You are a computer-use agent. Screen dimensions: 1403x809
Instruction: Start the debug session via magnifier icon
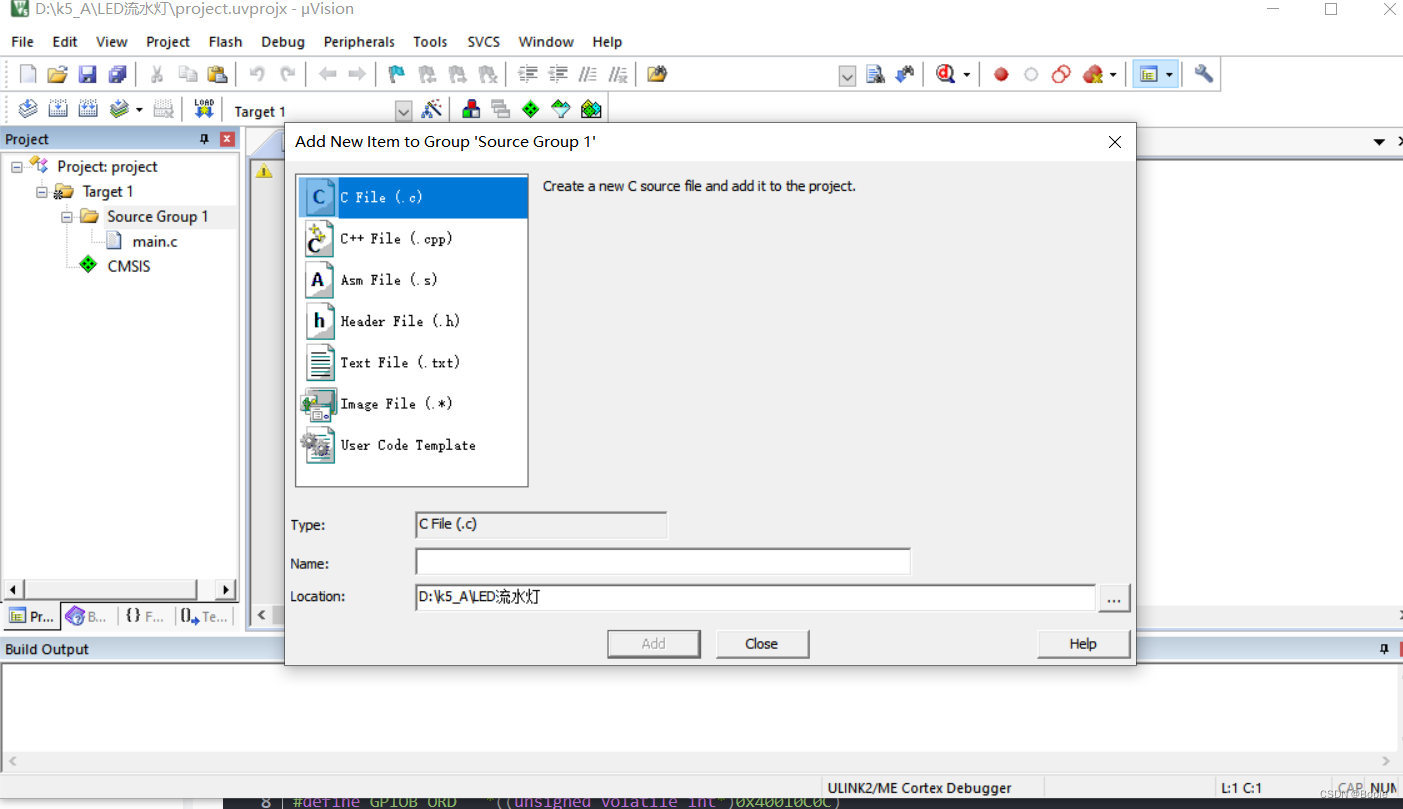pos(945,74)
